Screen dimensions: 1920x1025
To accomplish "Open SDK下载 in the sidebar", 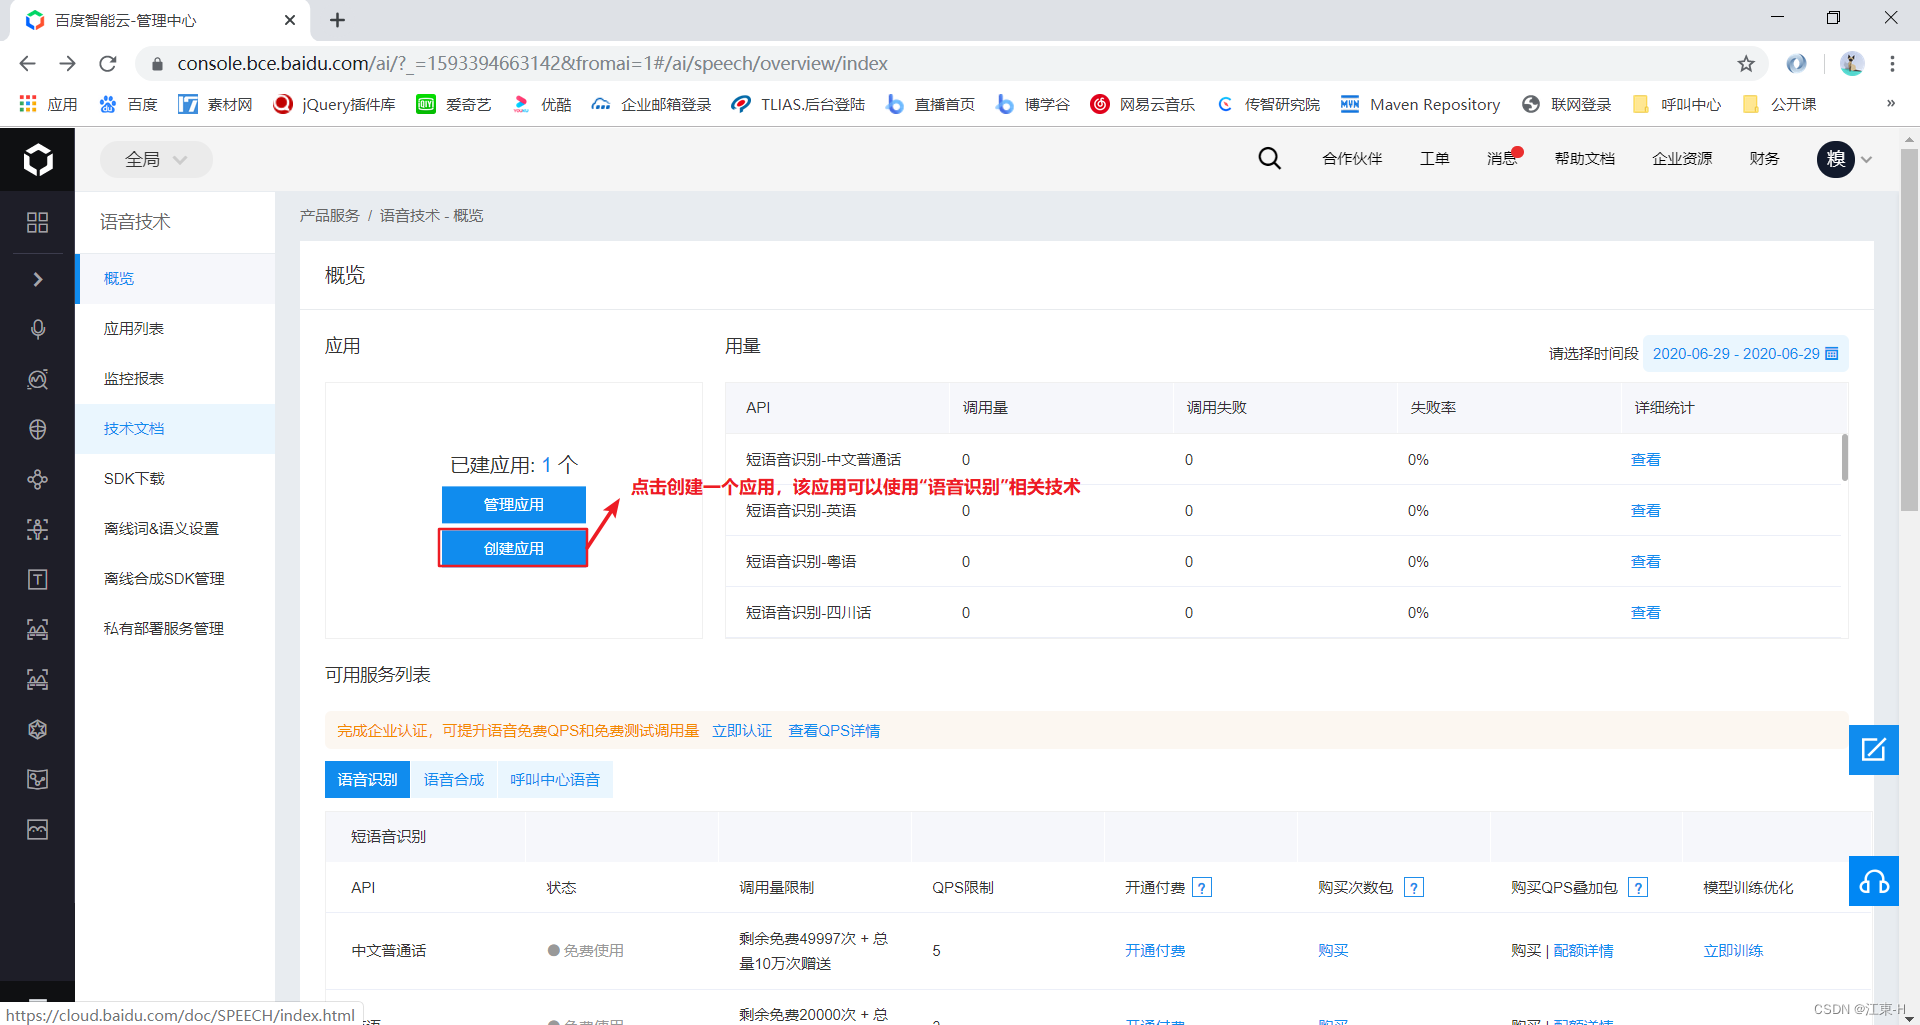I will click(176, 479).
